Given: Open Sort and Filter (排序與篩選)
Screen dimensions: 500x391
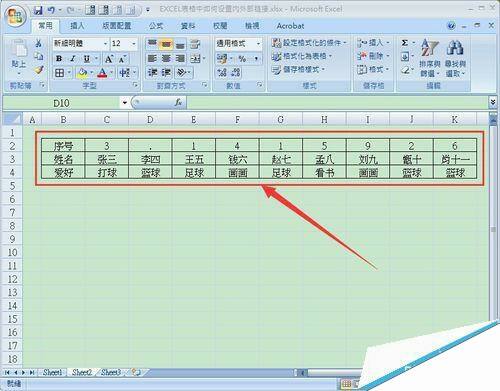Looking at the screenshot, I should [430, 57].
